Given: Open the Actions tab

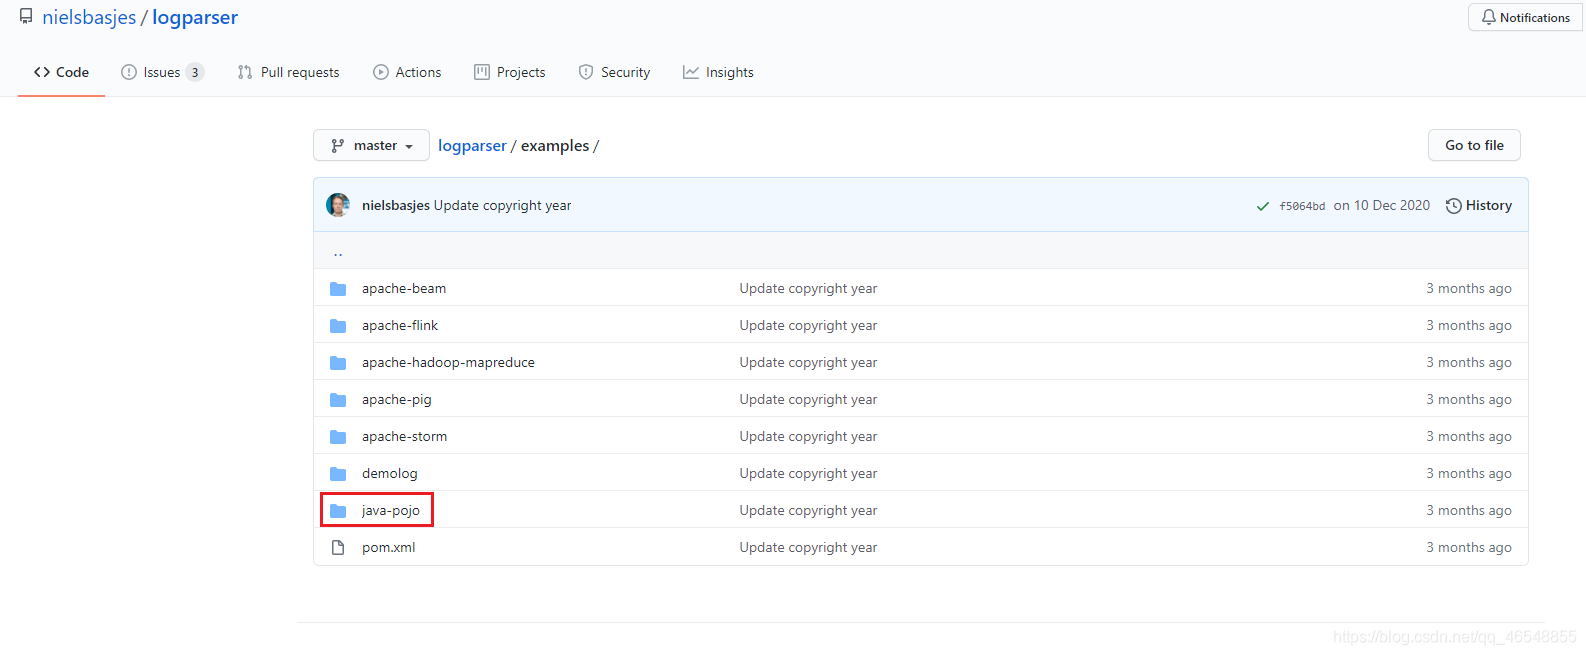Looking at the screenshot, I should coord(407,72).
